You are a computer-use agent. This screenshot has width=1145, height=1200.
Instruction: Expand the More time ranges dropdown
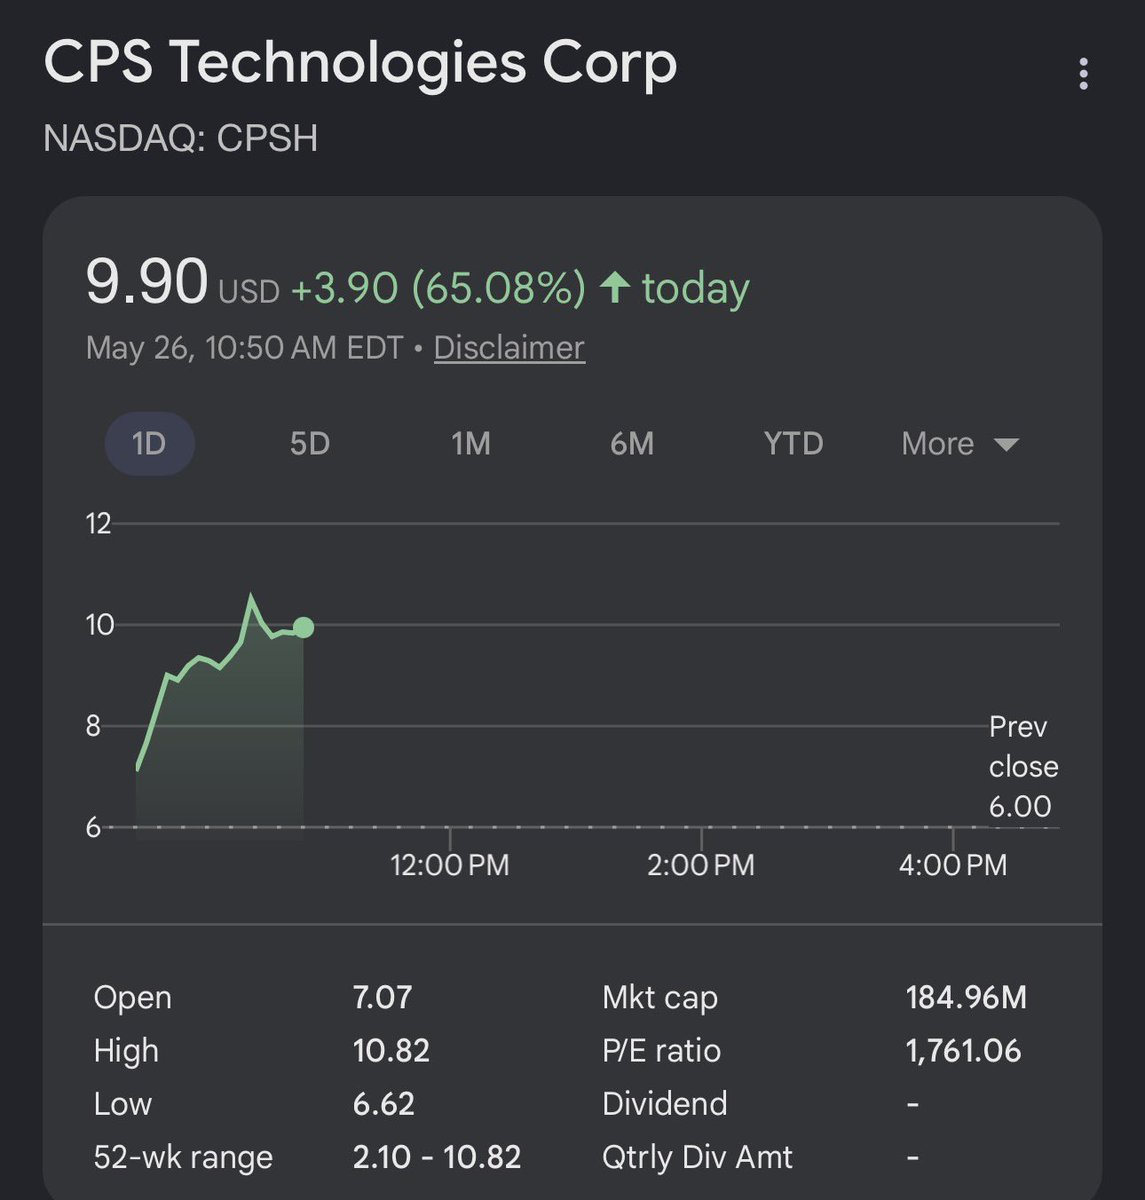pyautogui.click(x=960, y=443)
